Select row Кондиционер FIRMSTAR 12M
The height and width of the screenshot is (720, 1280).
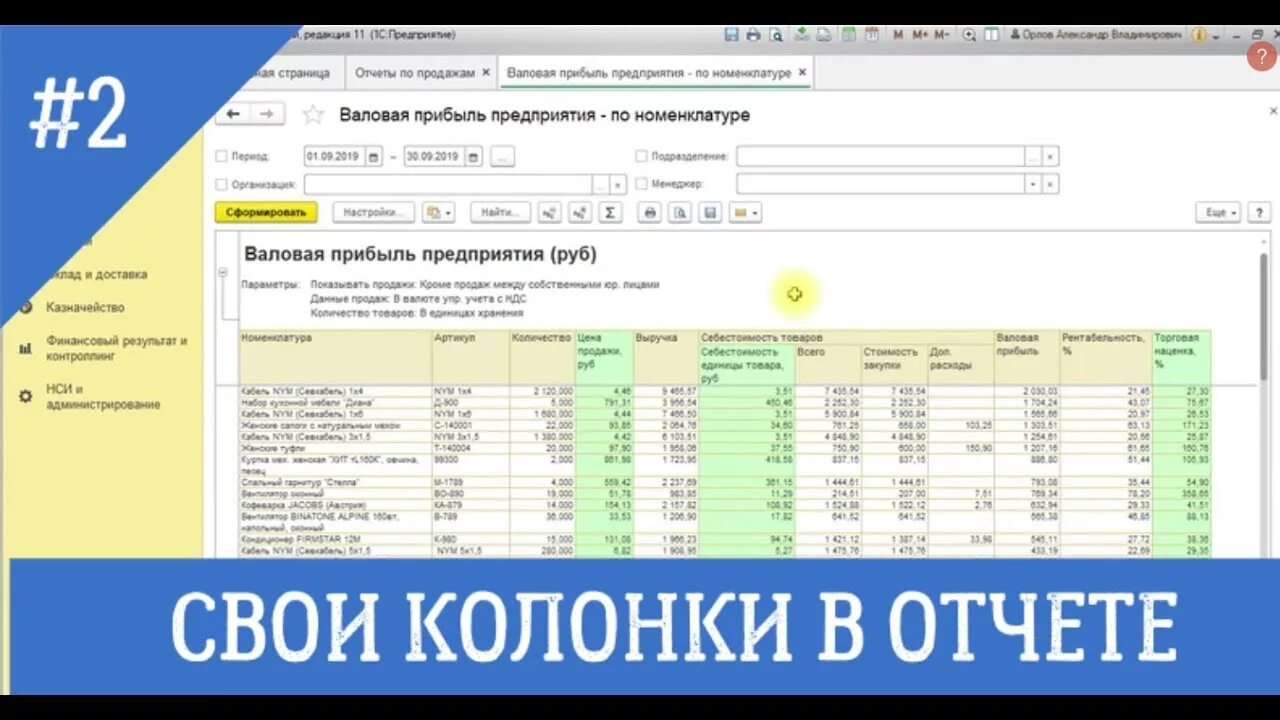(725, 538)
